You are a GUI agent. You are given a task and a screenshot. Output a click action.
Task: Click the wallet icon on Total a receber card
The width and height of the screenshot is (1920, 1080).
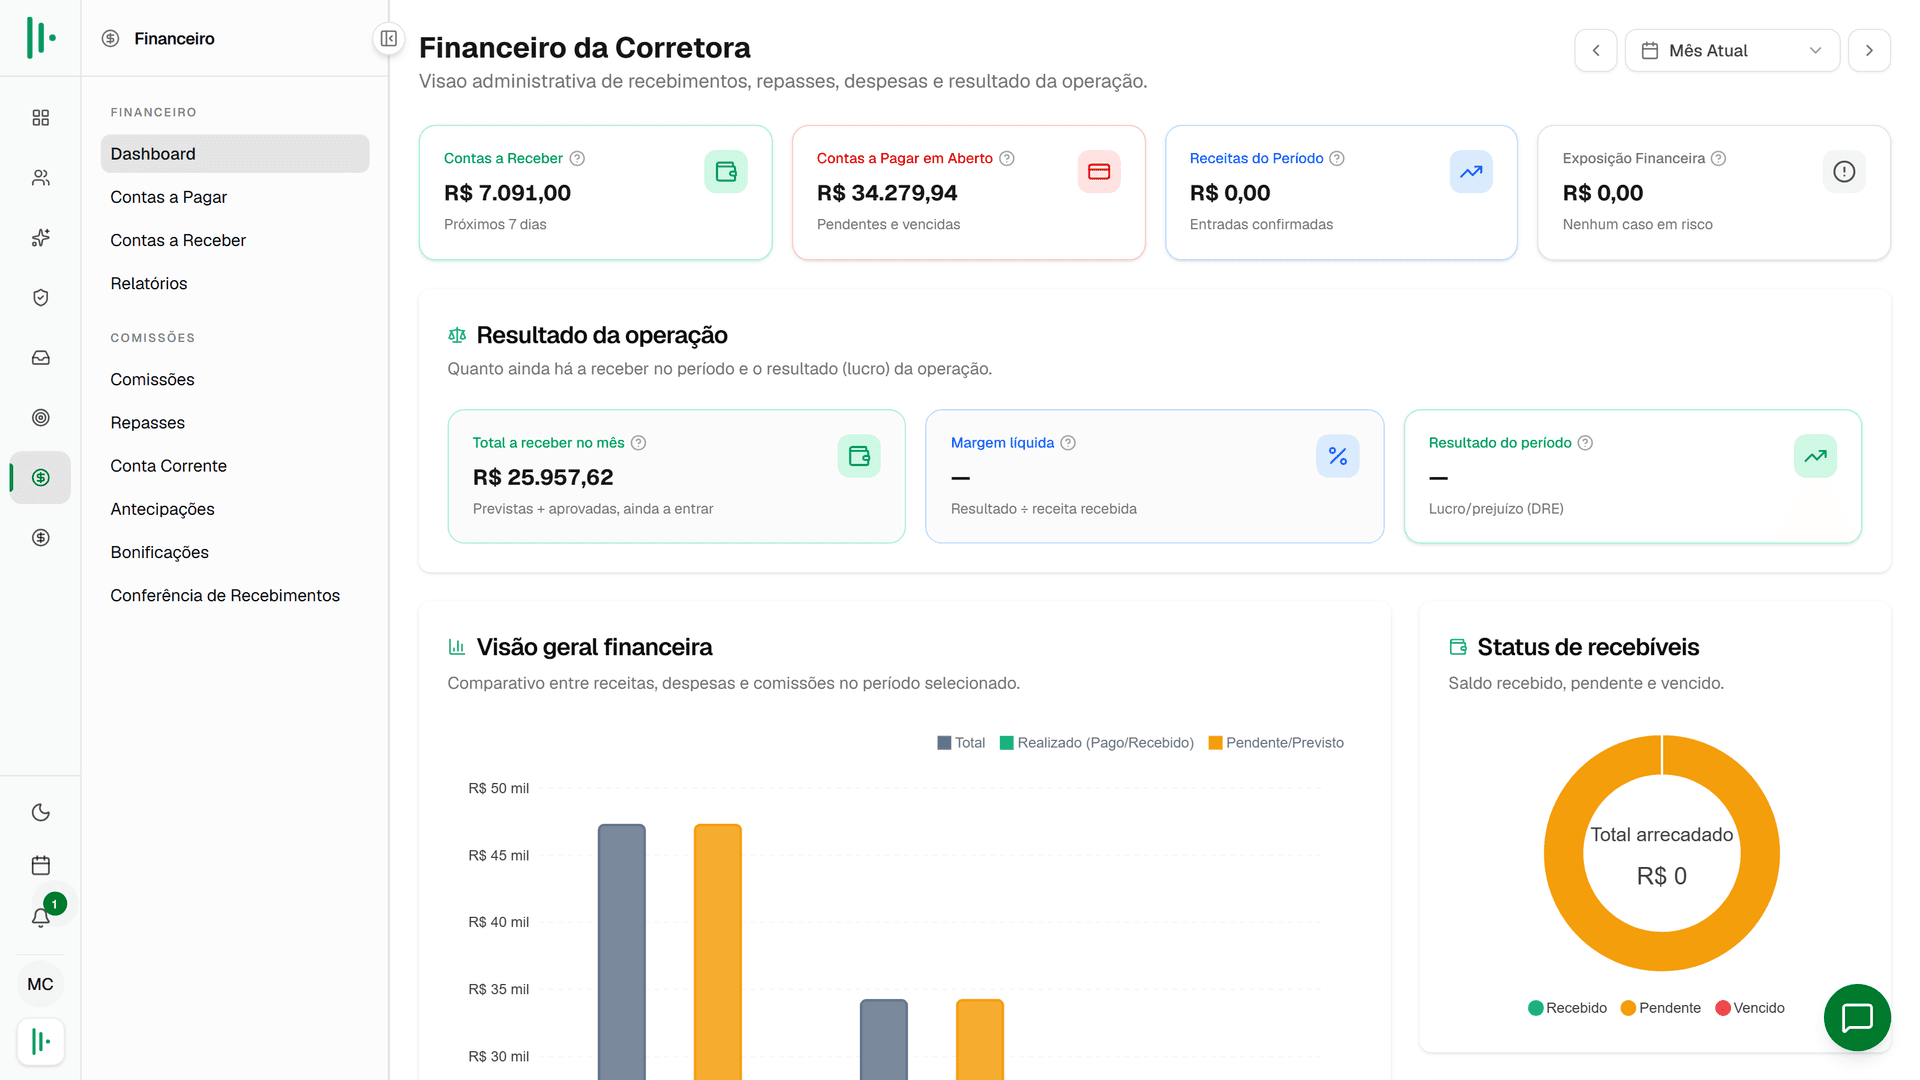(x=859, y=456)
